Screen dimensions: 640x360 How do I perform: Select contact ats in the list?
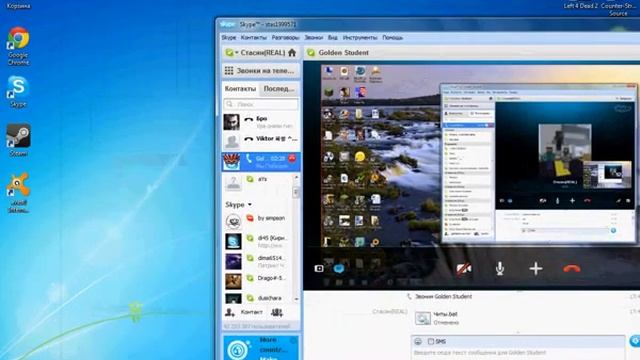point(257,182)
